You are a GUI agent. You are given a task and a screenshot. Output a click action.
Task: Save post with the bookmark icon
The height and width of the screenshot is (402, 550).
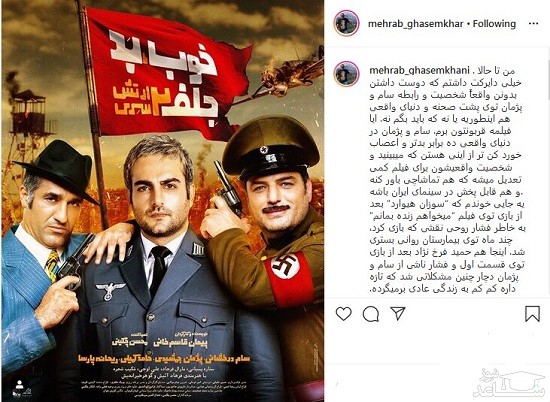(532, 314)
